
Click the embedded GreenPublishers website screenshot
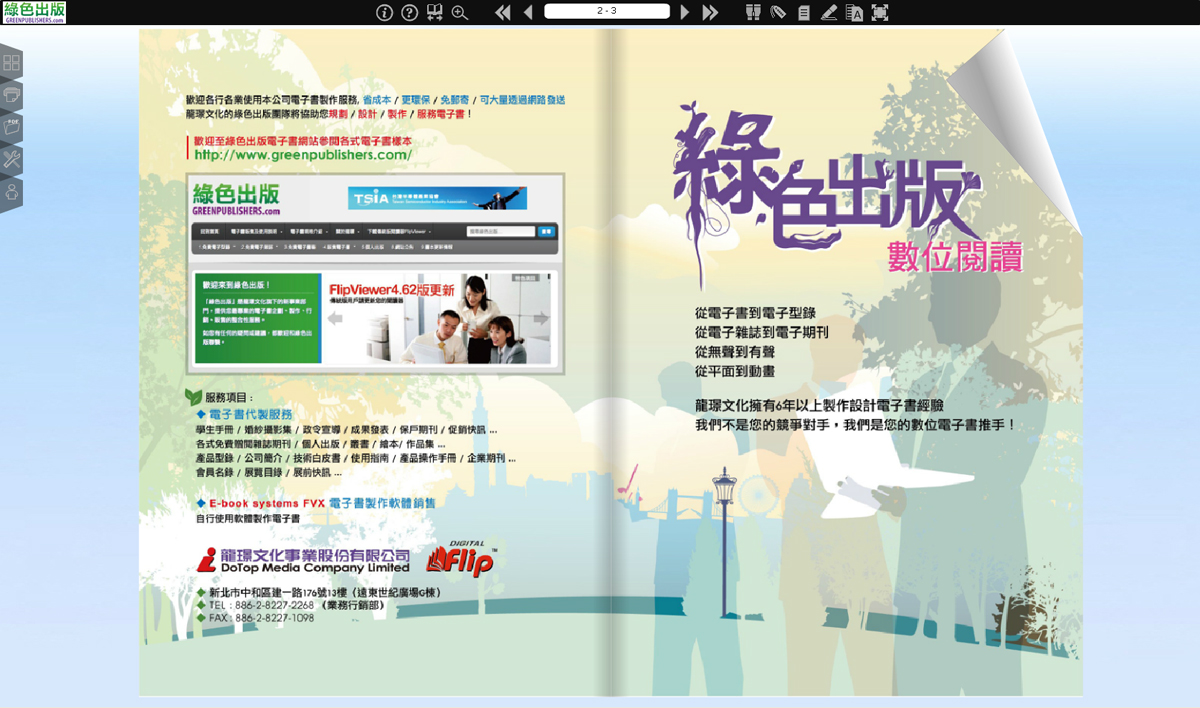[375, 274]
